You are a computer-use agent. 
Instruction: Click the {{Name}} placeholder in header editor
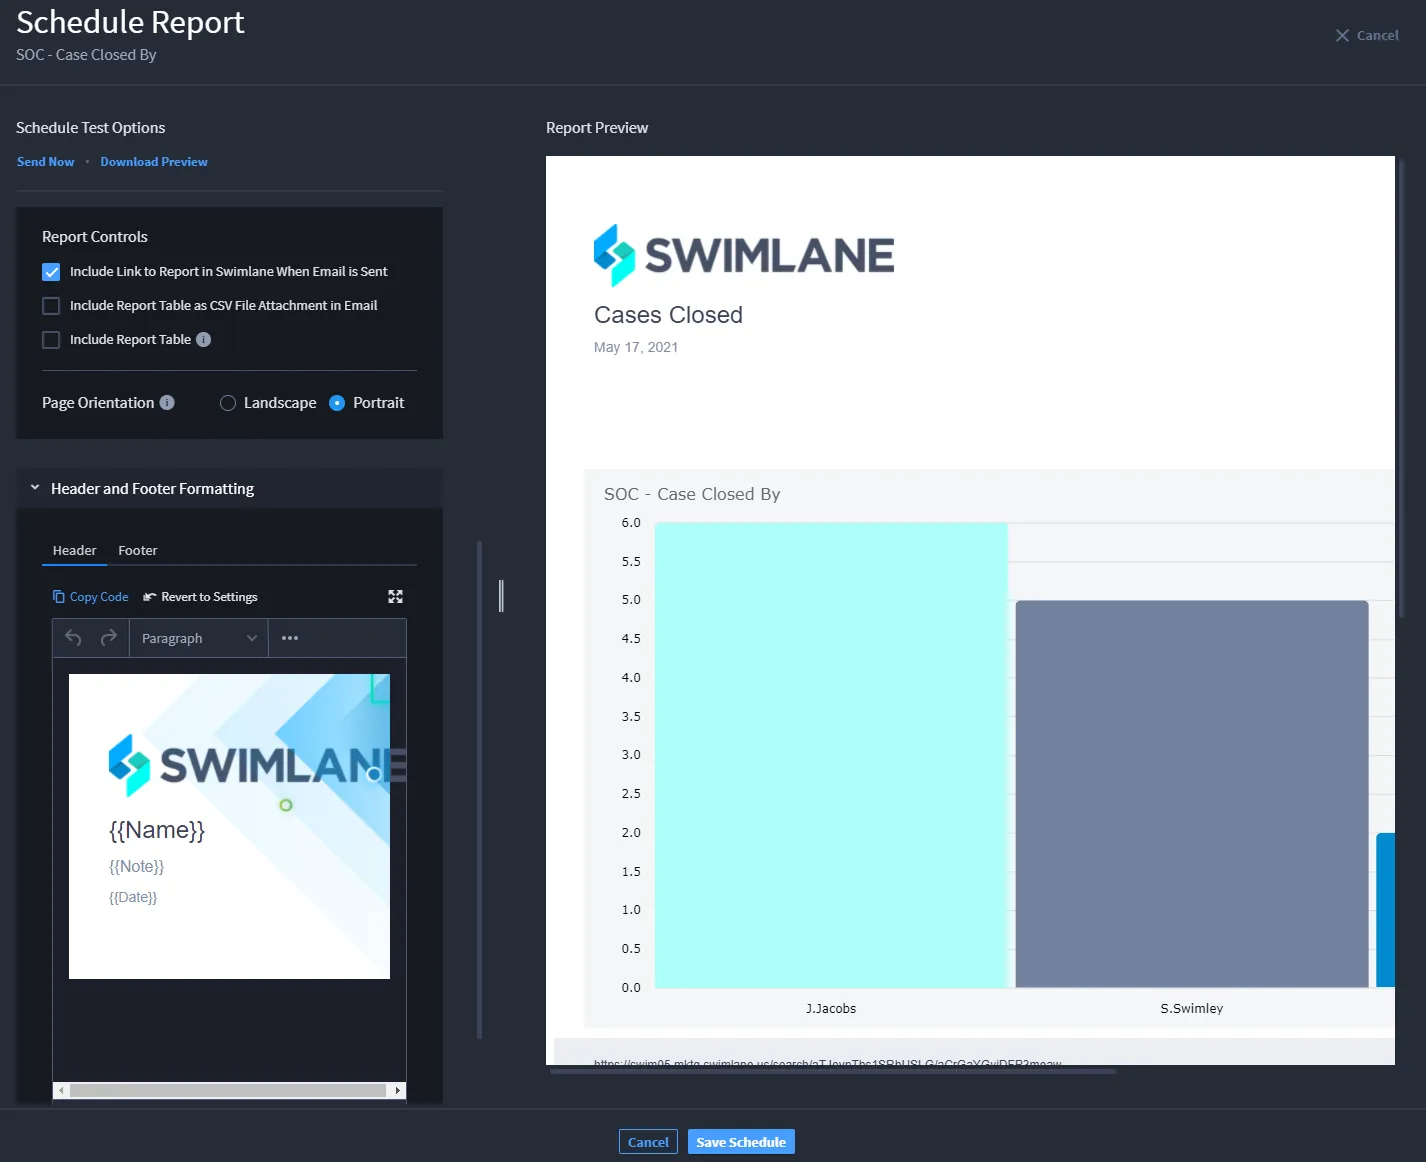point(157,830)
